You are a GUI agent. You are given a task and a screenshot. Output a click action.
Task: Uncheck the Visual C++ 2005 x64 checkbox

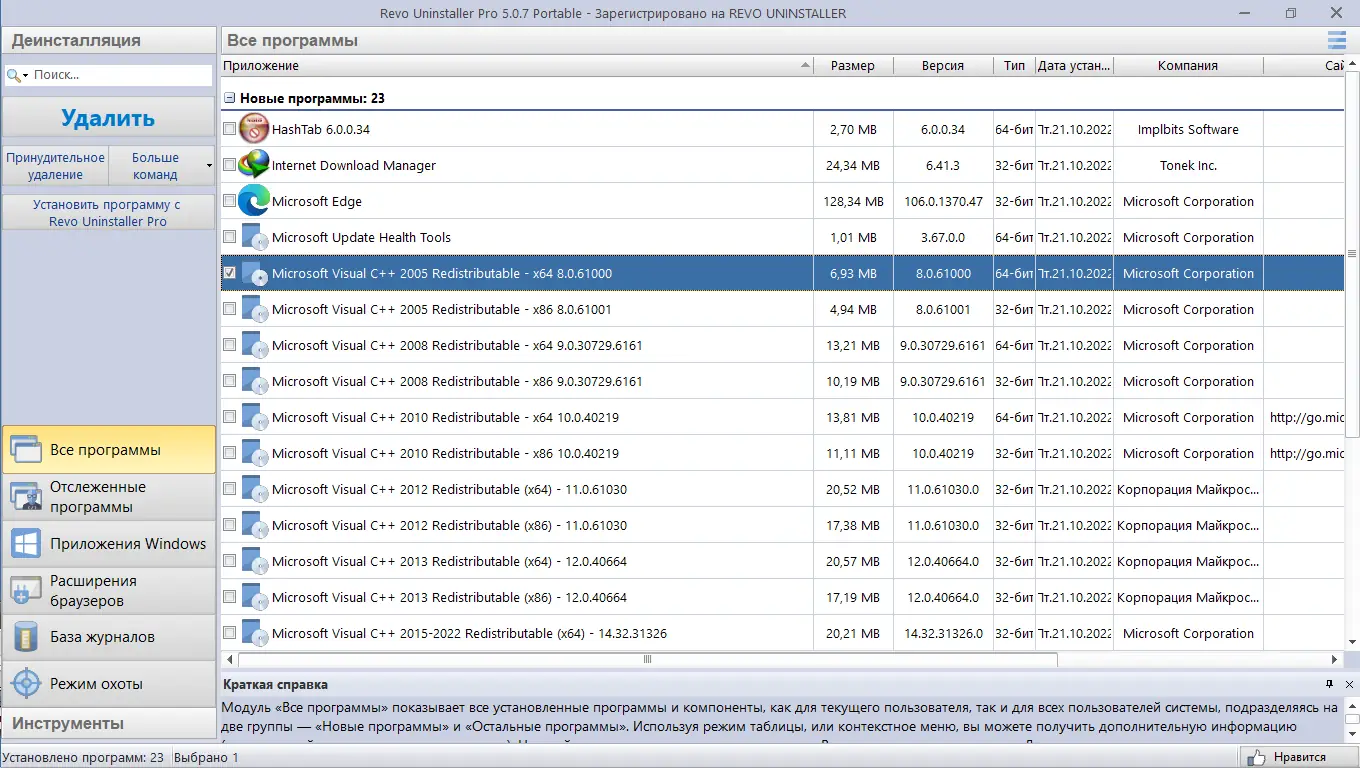pyautogui.click(x=230, y=273)
